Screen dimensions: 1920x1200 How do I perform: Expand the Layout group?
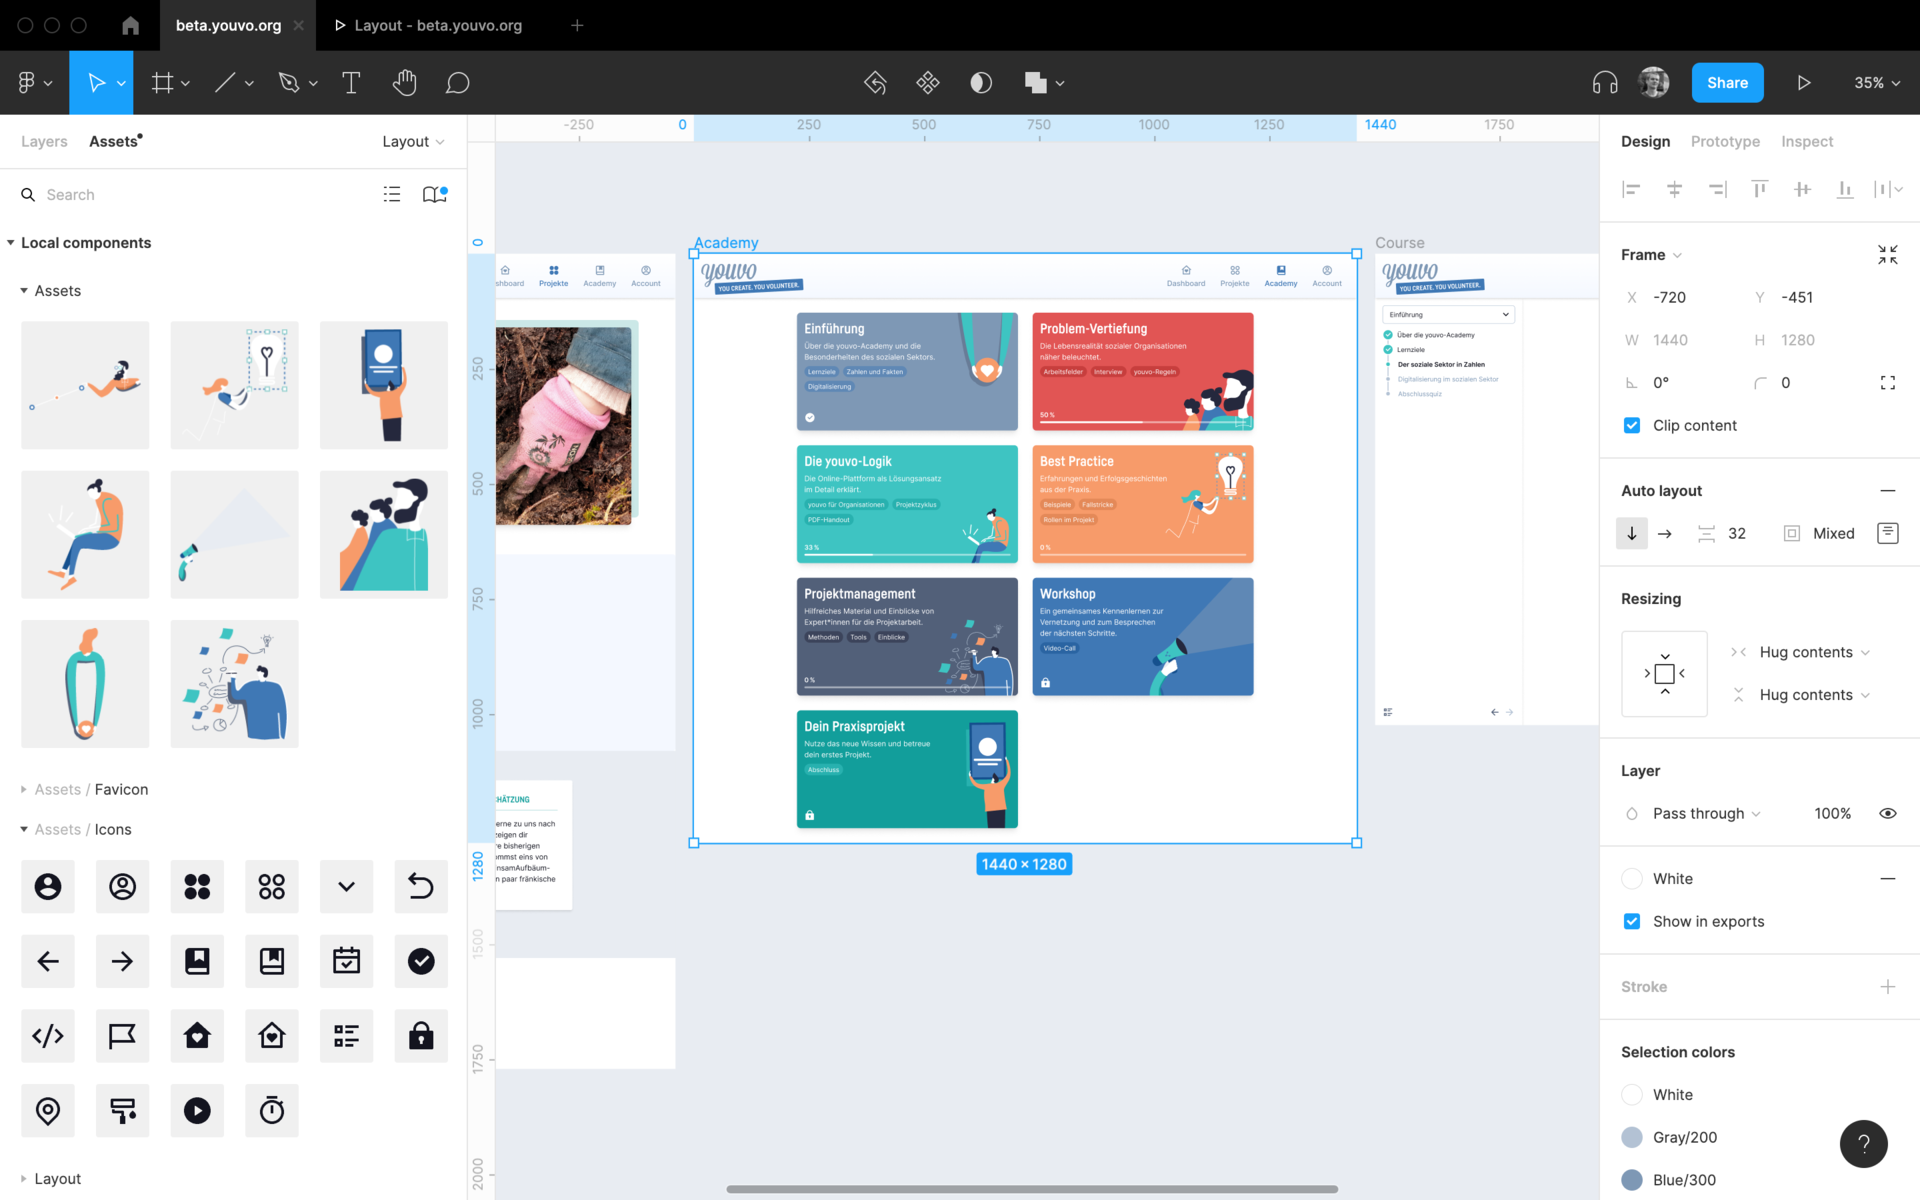24,1178
